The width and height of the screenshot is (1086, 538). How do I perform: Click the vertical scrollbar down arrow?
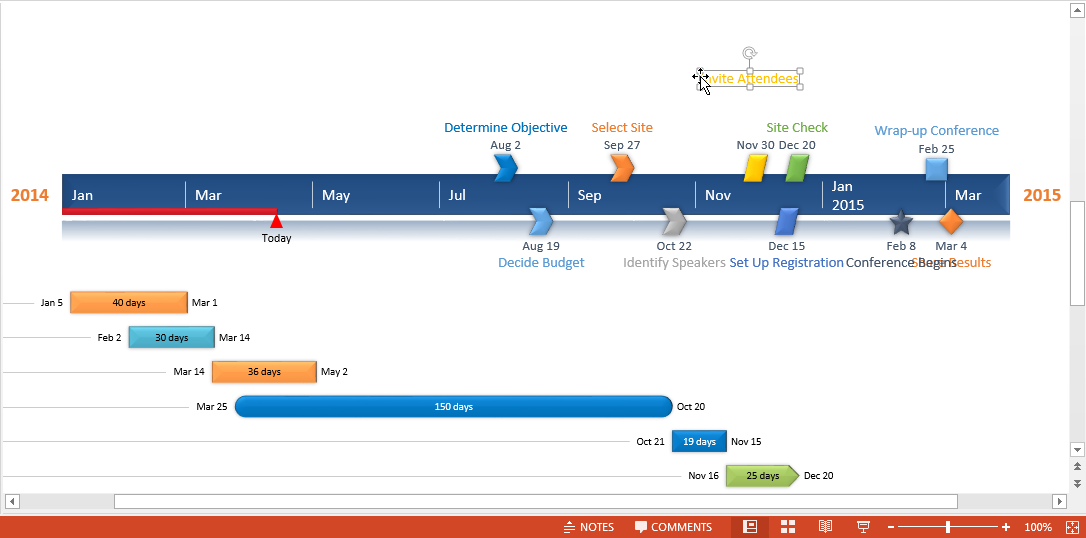point(1077,450)
